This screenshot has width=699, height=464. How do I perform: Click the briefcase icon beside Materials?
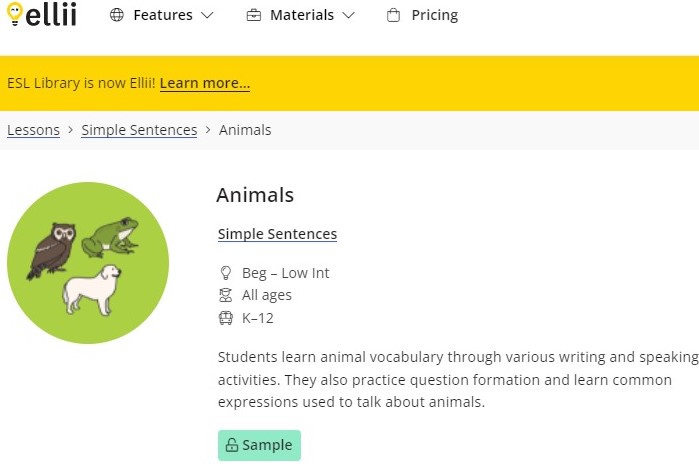(254, 15)
